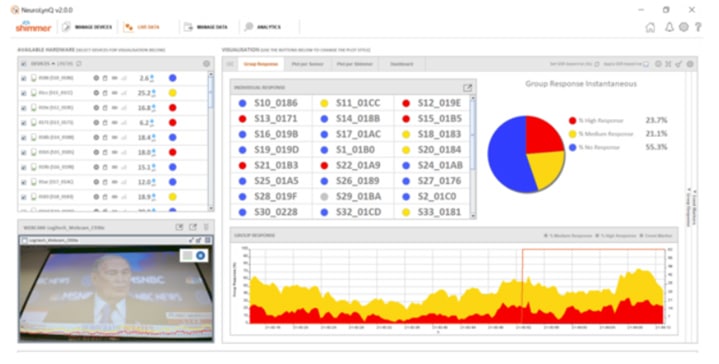This screenshot has height=364, width=719.
Task: Open the Manage Data section
Action: pyautogui.click(x=205, y=27)
